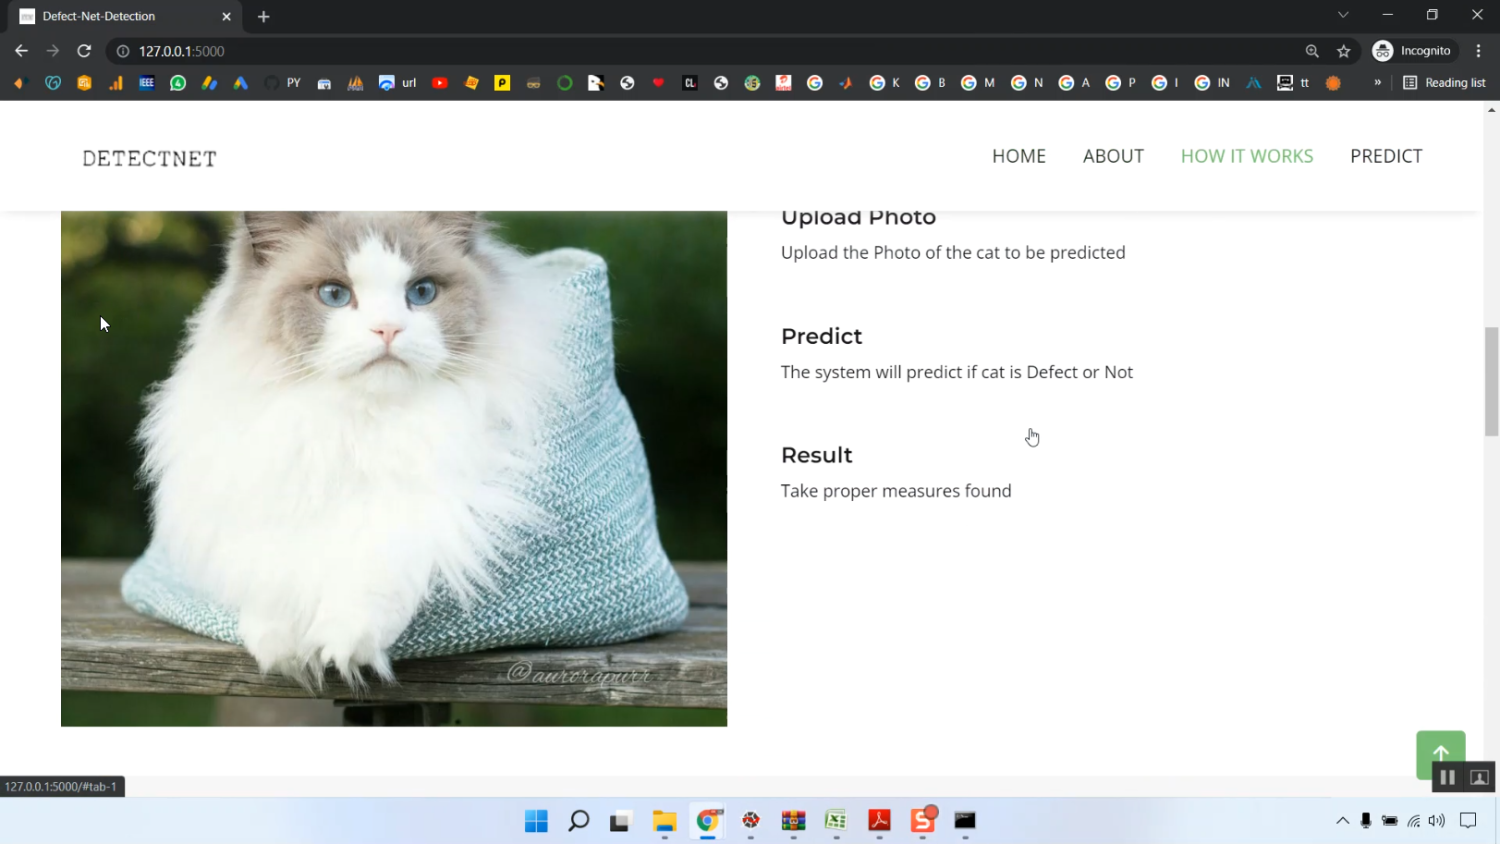Open the camera overlay toggle beside pause control
The image size is (1500, 844).
coord(1478,776)
